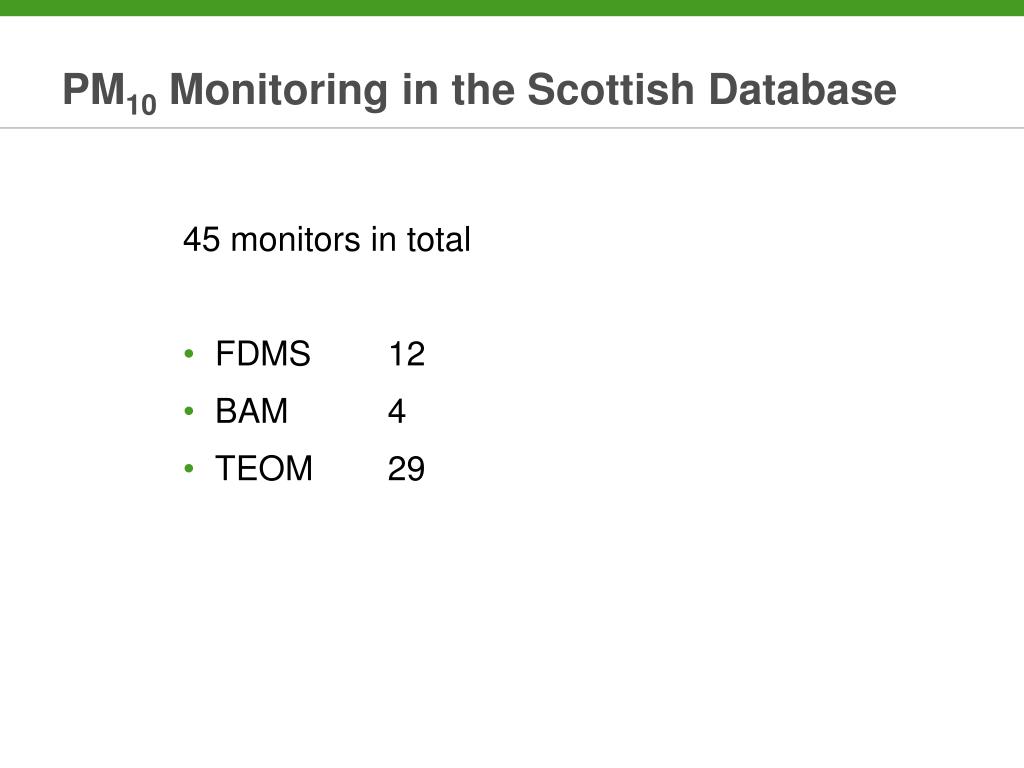Click the BAM count value 4
1024x768 pixels.
396,412
